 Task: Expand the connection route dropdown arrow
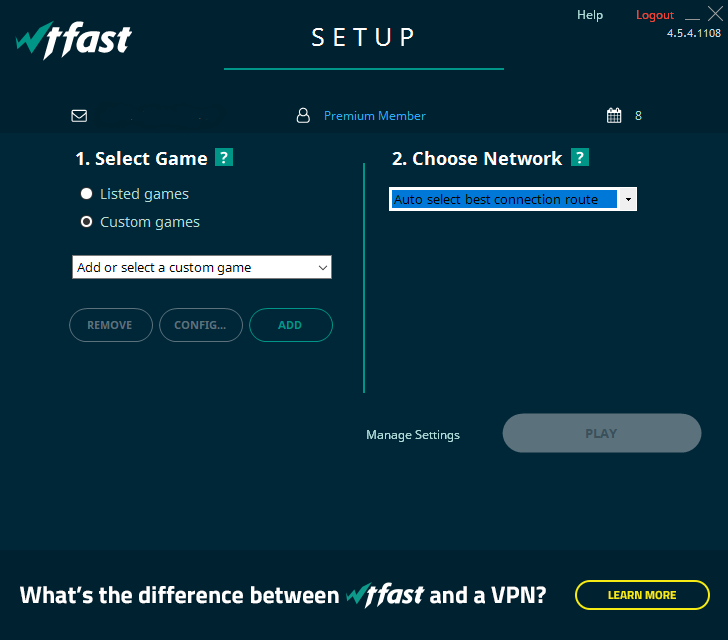(x=628, y=199)
